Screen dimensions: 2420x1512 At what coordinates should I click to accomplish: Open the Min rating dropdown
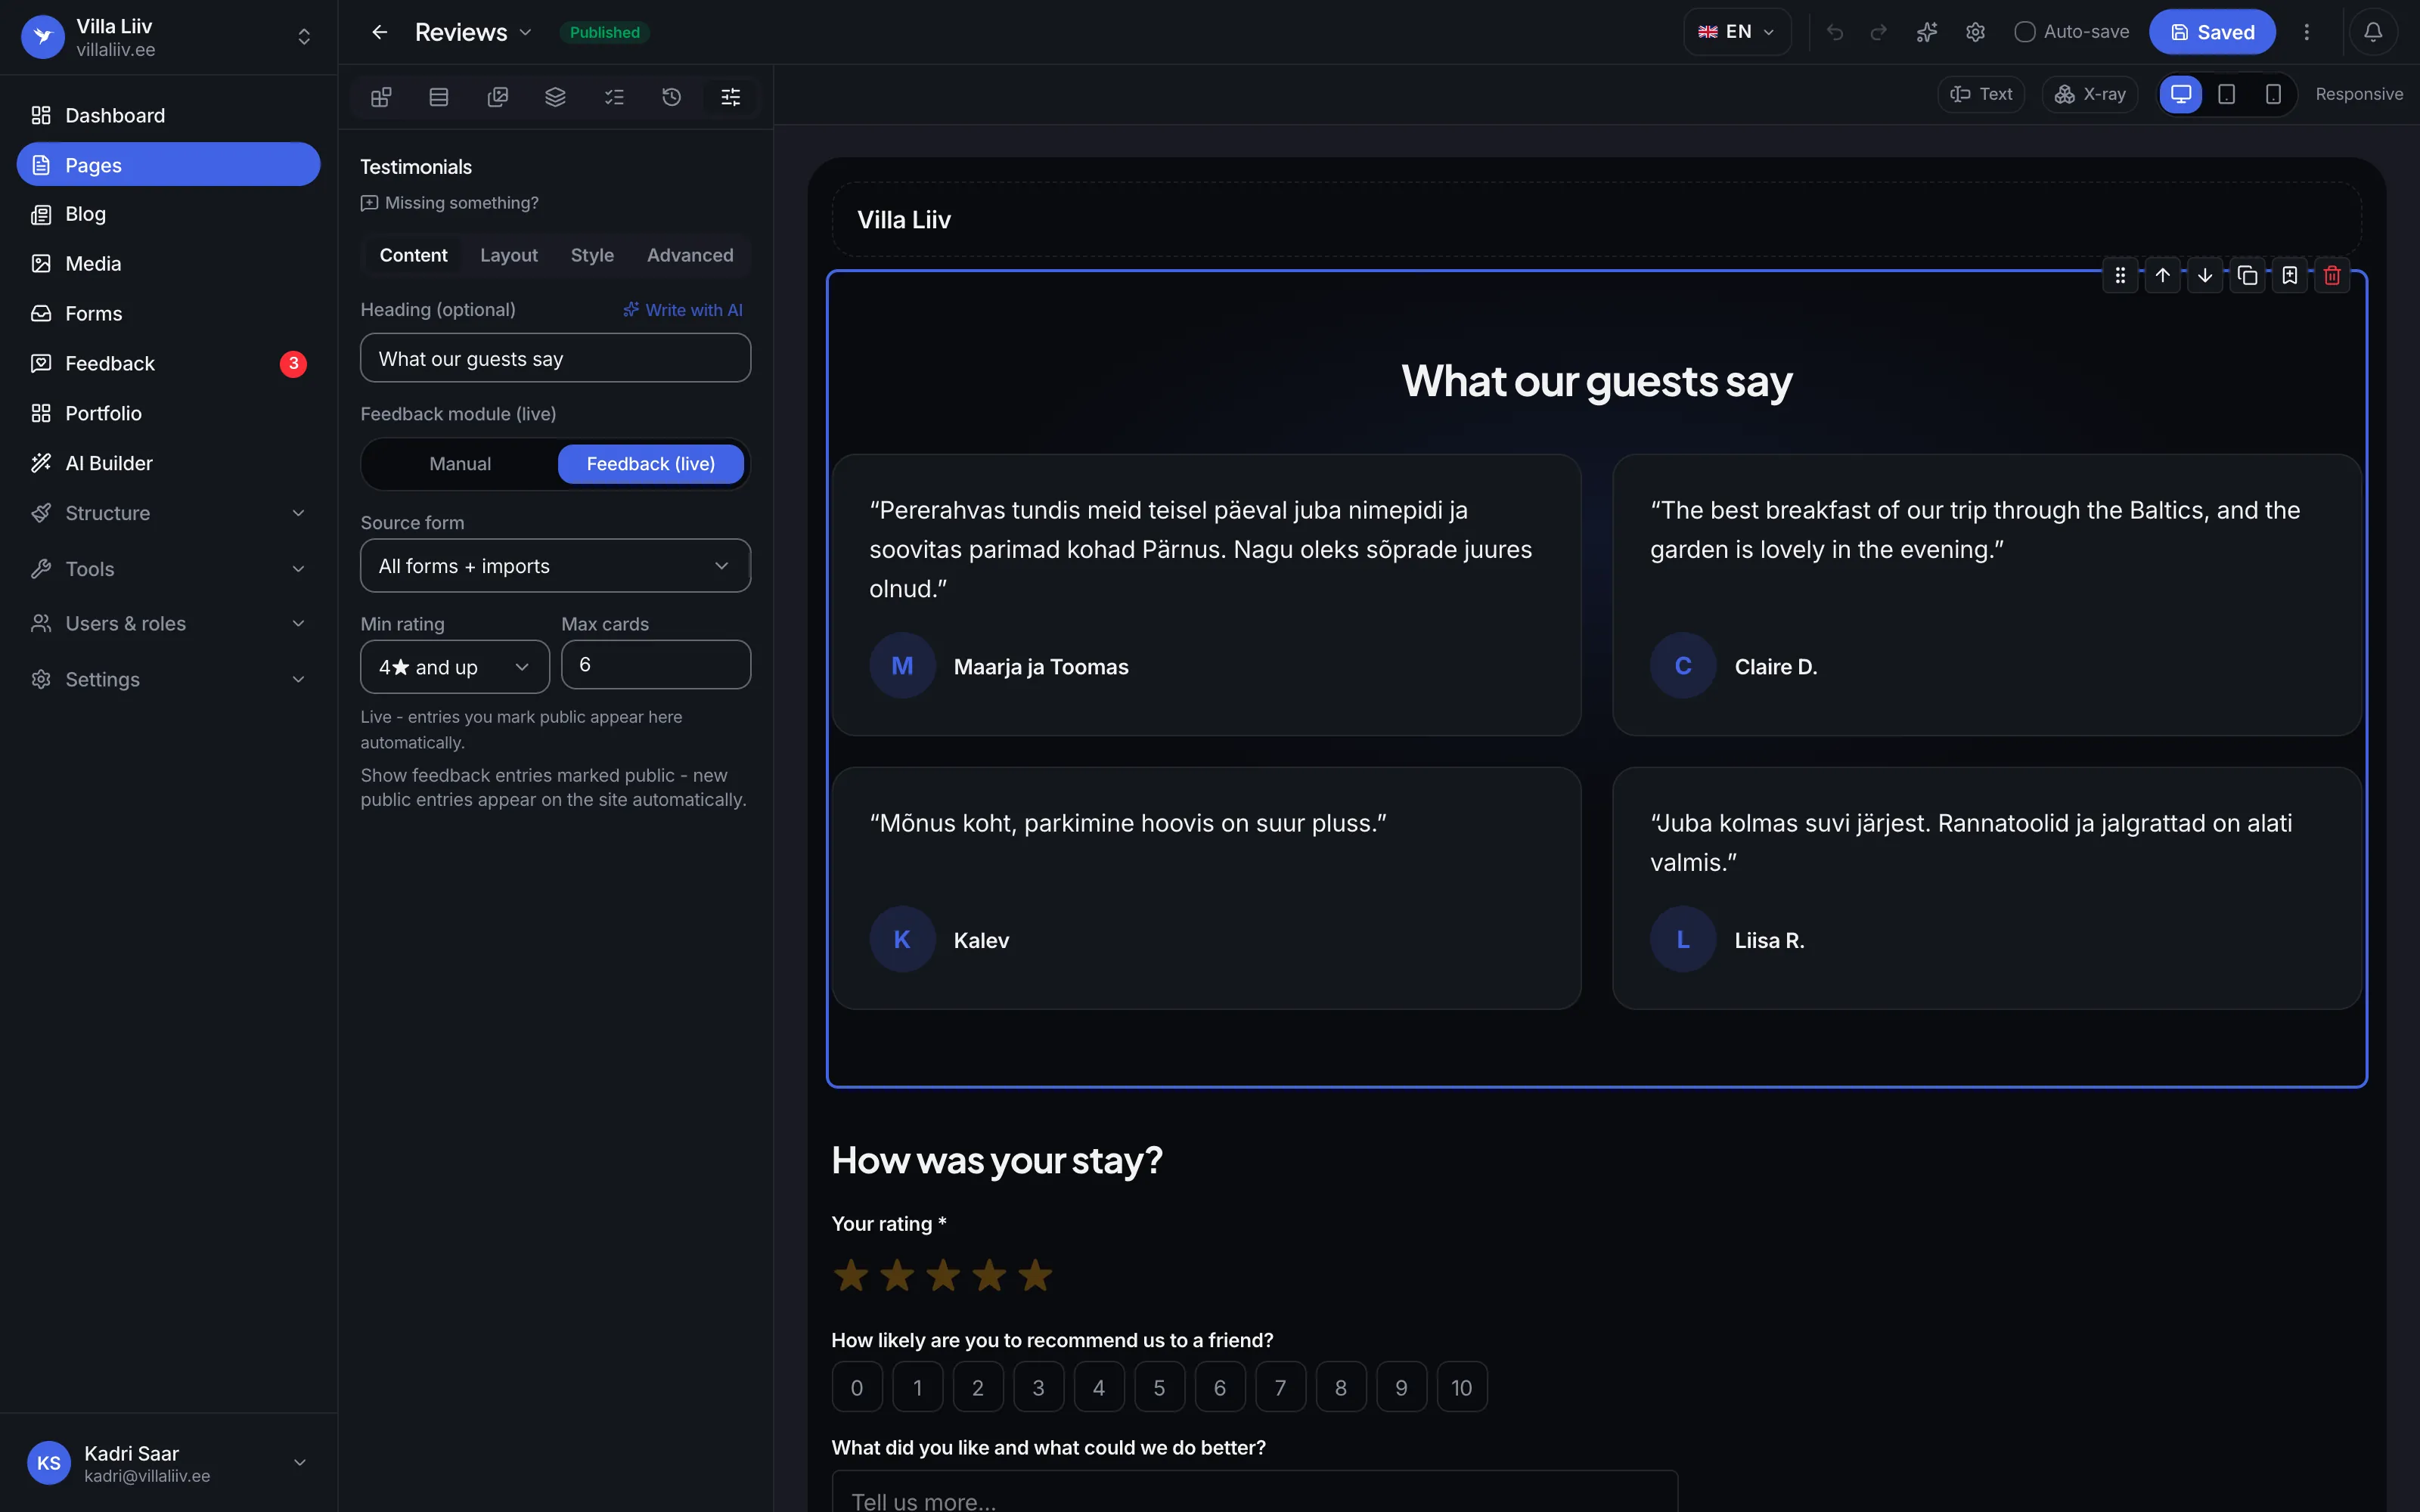455,667
